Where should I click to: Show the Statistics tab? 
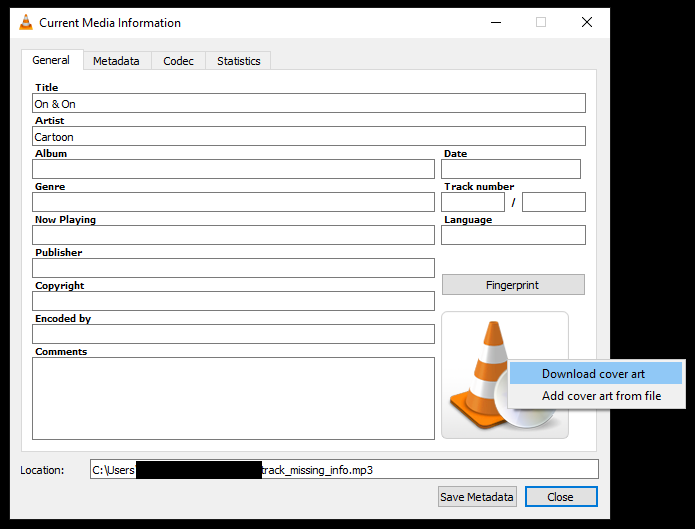pyautogui.click(x=238, y=61)
